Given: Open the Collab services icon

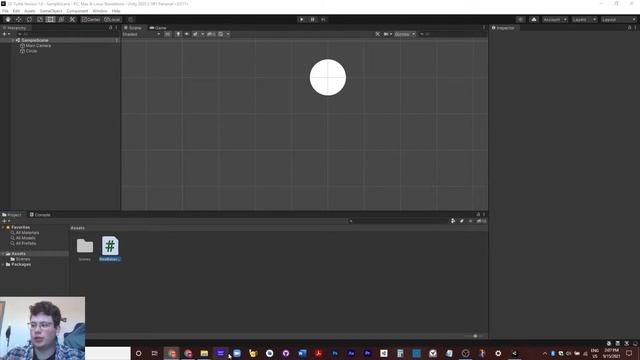Looking at the screenshot, I should pos(520,20).
